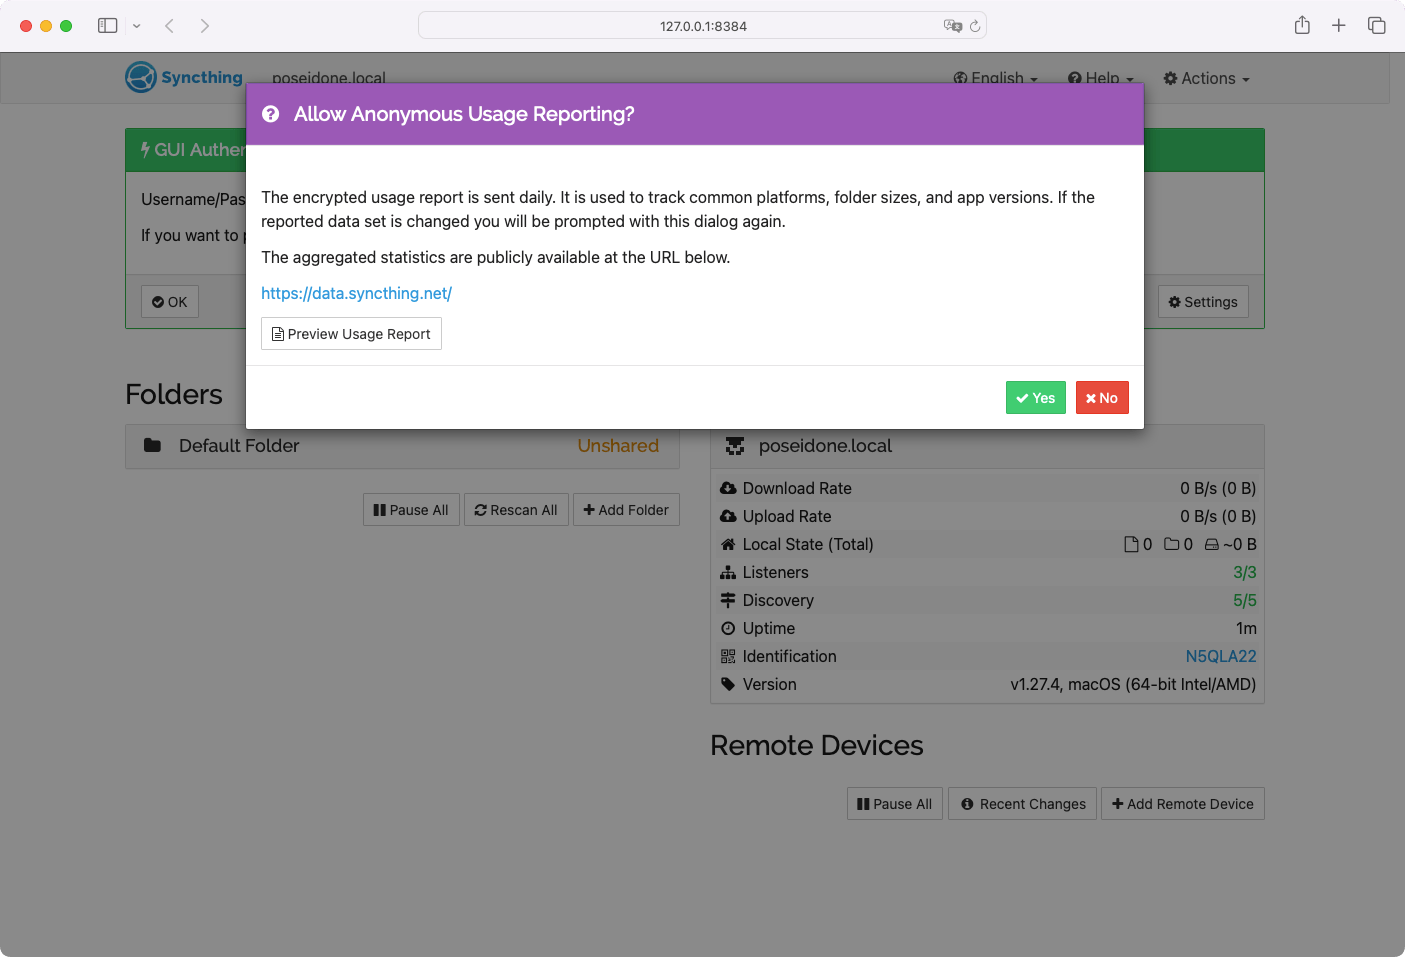The width and height of the screenshot is (1405, 957).
Task: Open the data.syncthing.net link
Action: (356, 293)
